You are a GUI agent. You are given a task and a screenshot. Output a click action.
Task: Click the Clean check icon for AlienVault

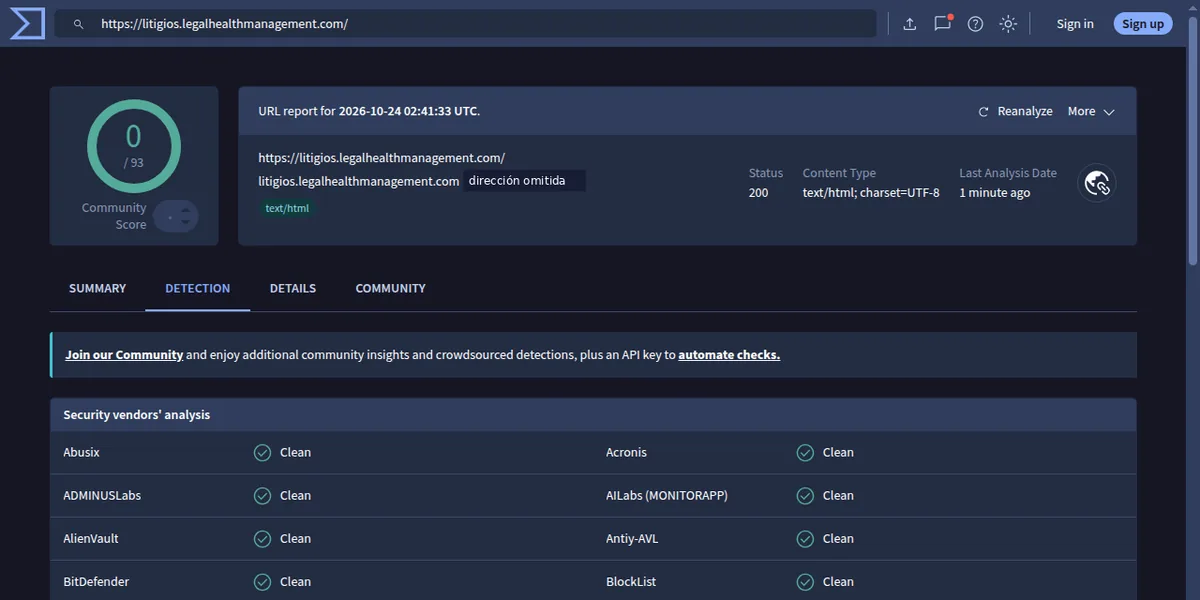tap(262, 539)
